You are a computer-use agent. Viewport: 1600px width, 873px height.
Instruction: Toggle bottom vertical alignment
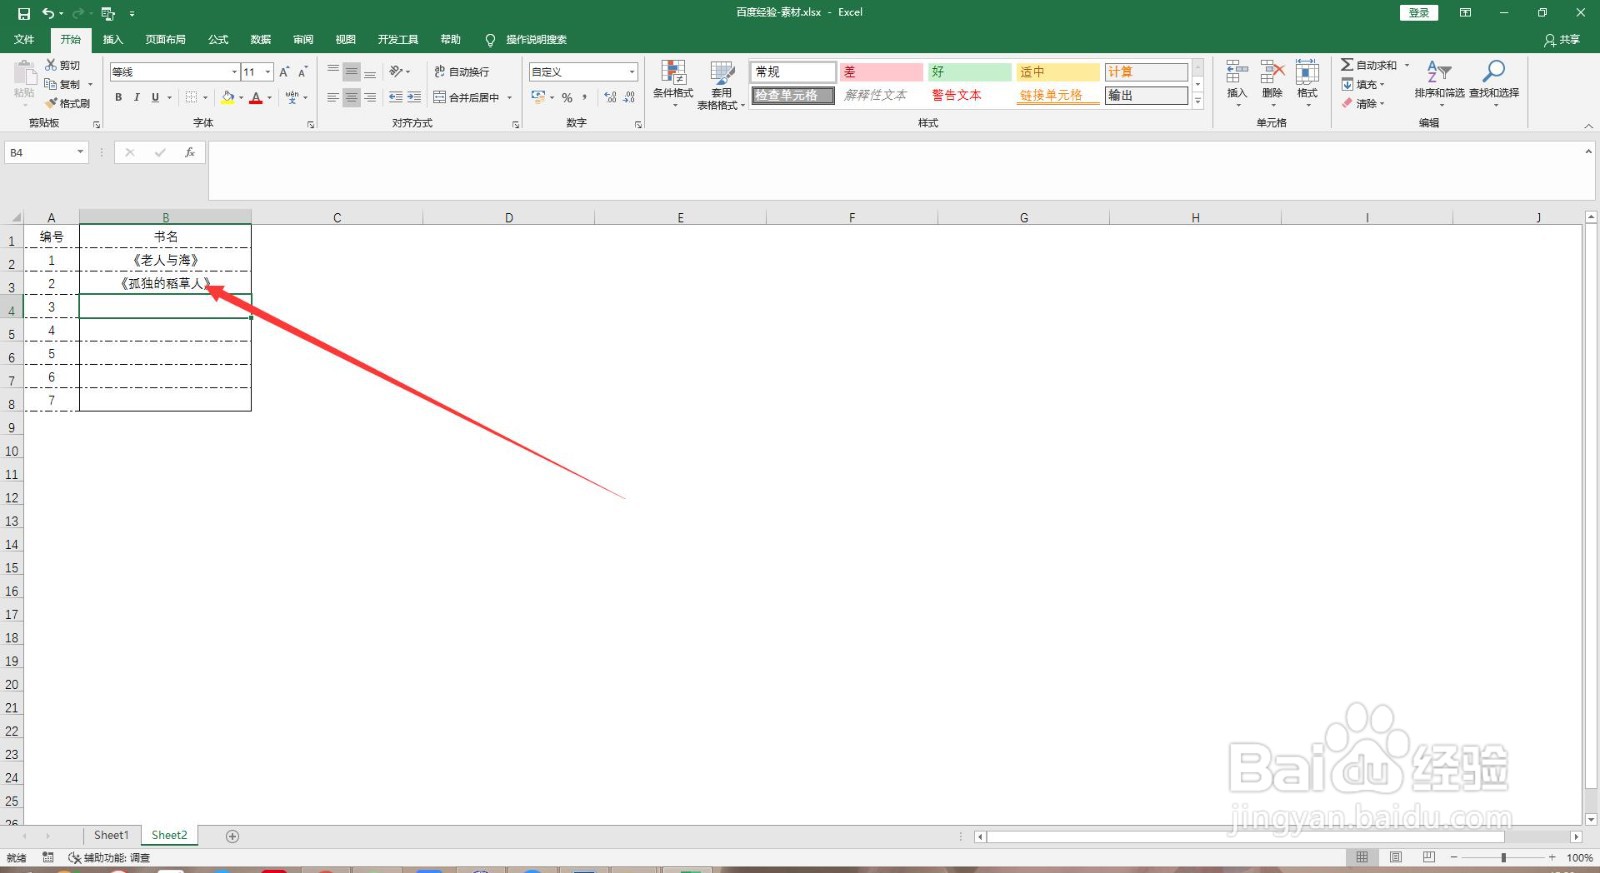[370, 72]
